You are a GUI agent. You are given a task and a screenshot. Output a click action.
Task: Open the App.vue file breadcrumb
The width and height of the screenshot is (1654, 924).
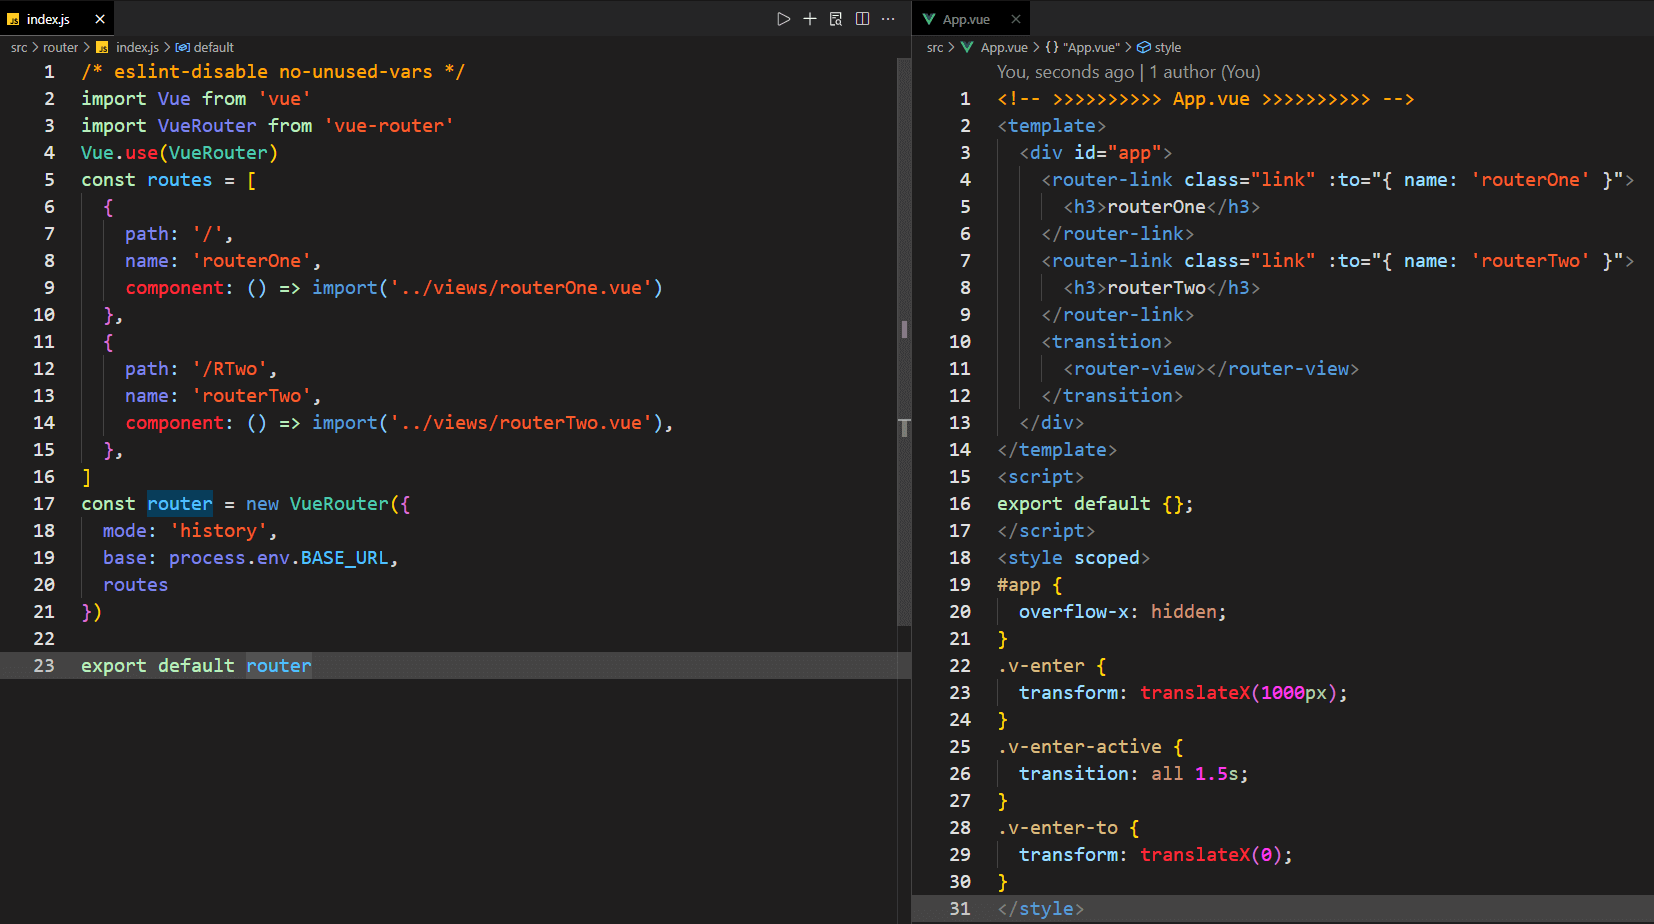coord(1004,47)
